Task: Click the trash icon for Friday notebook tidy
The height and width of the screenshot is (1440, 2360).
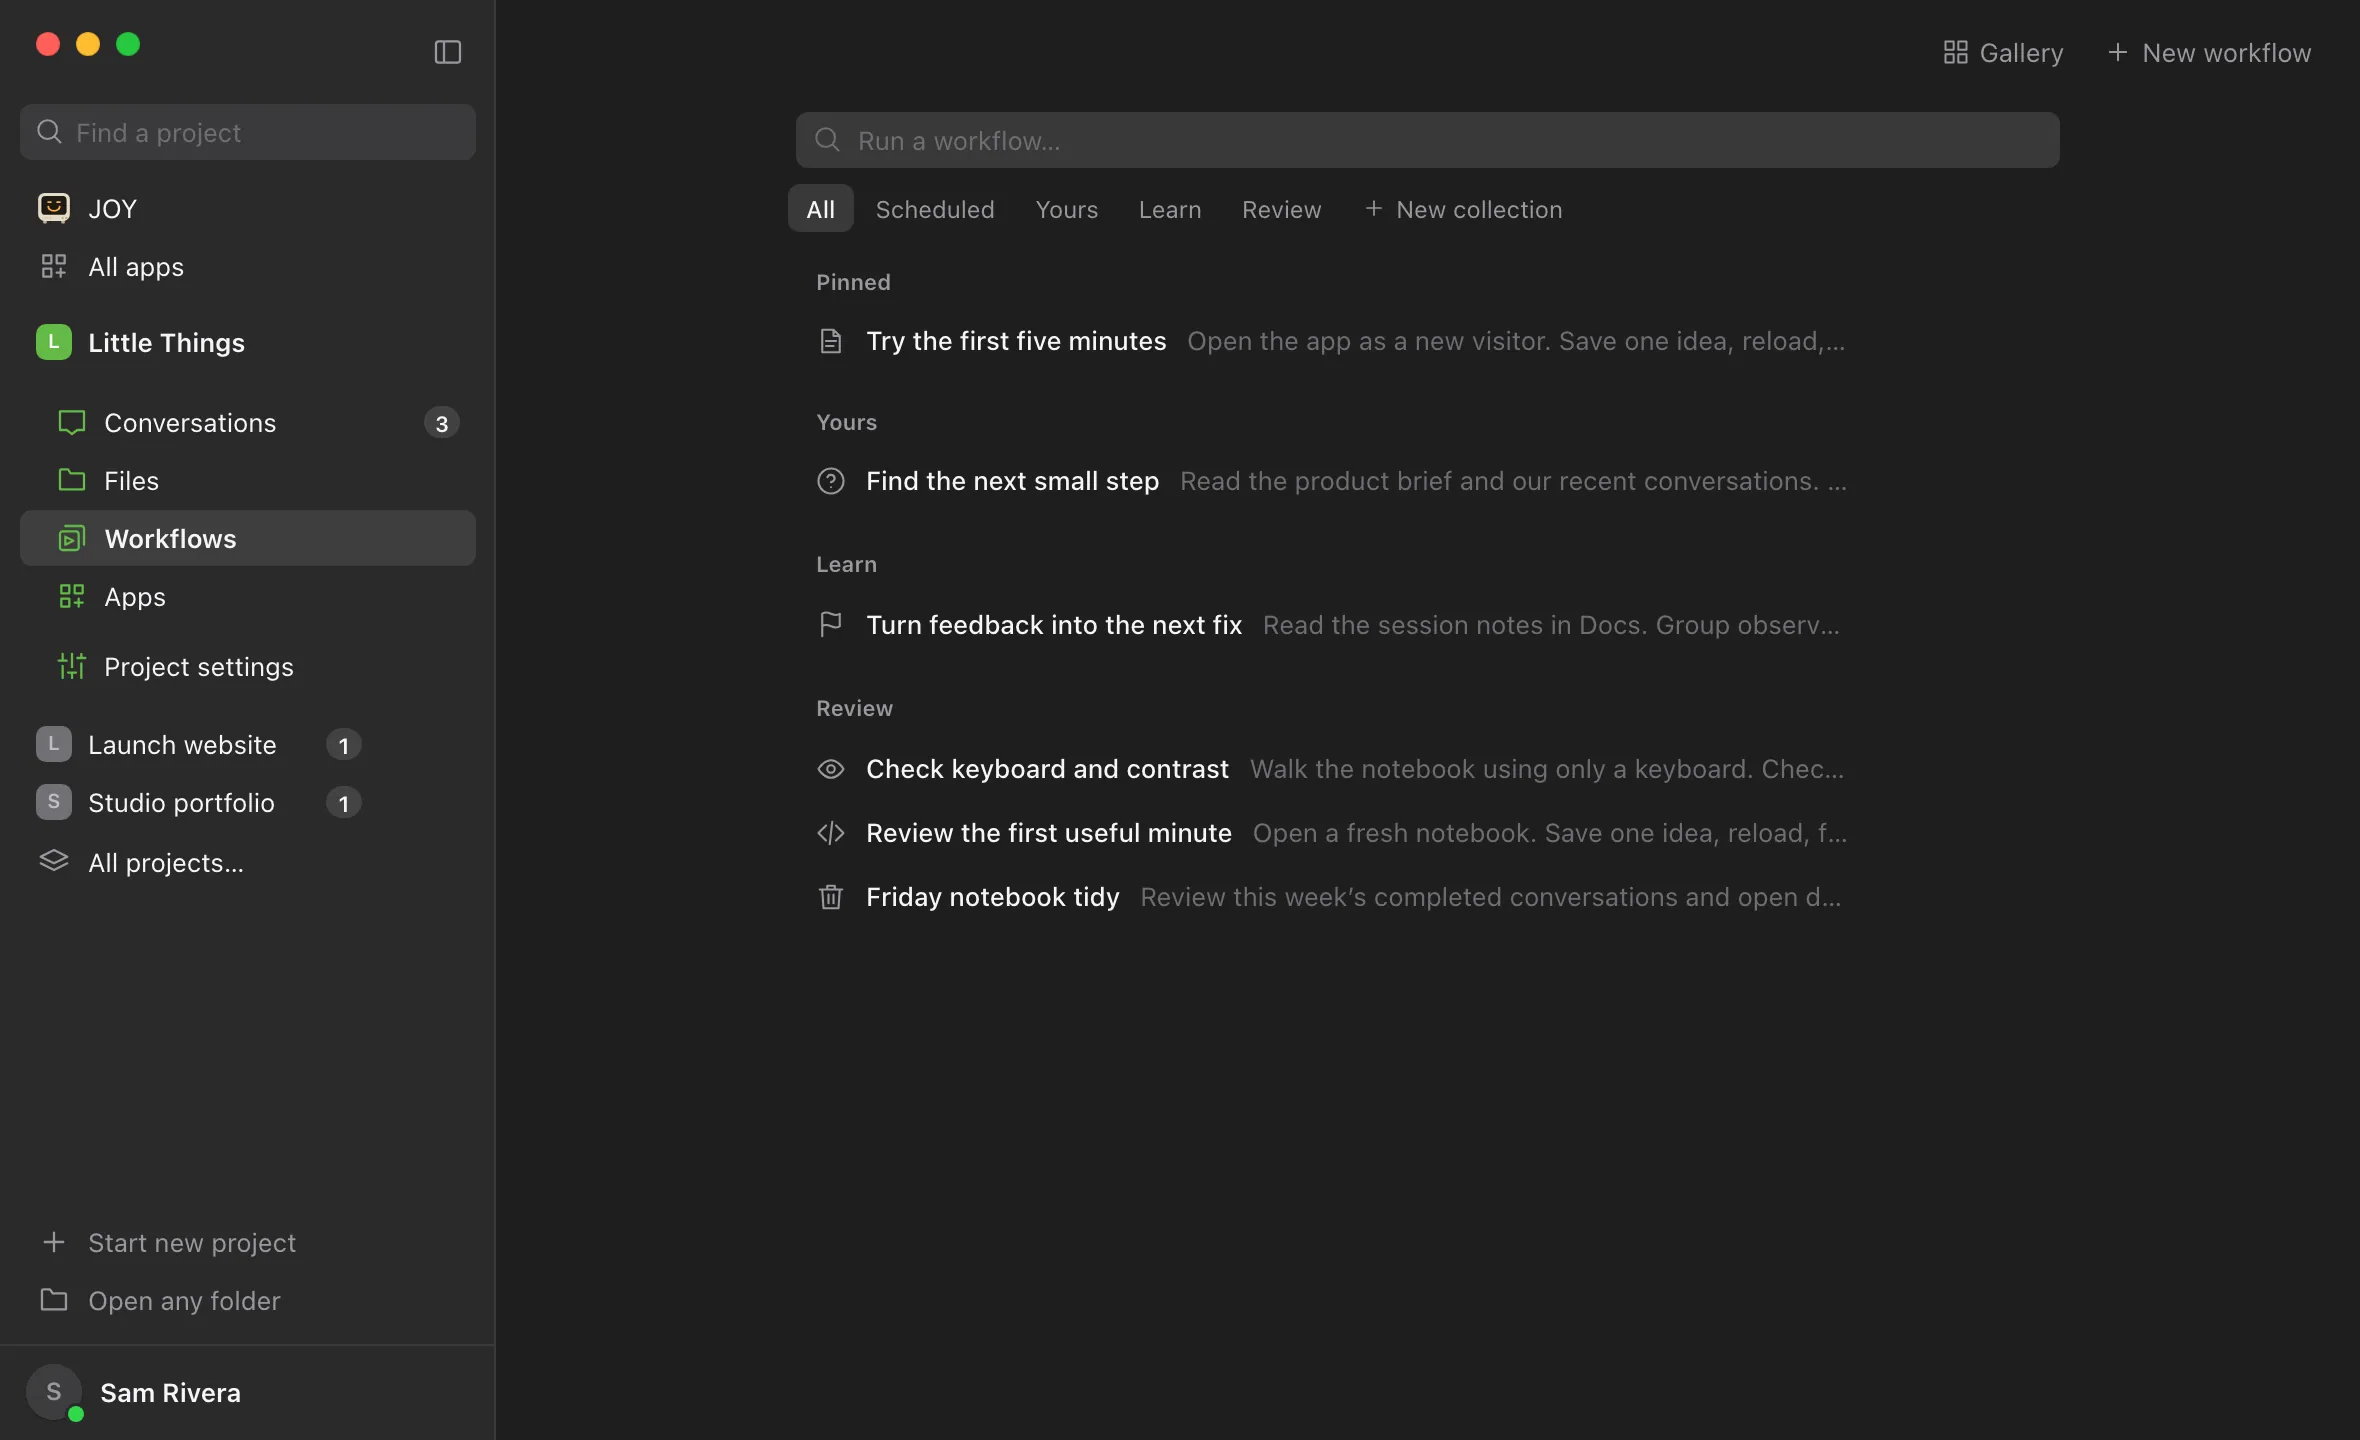Action: (830, 897)
